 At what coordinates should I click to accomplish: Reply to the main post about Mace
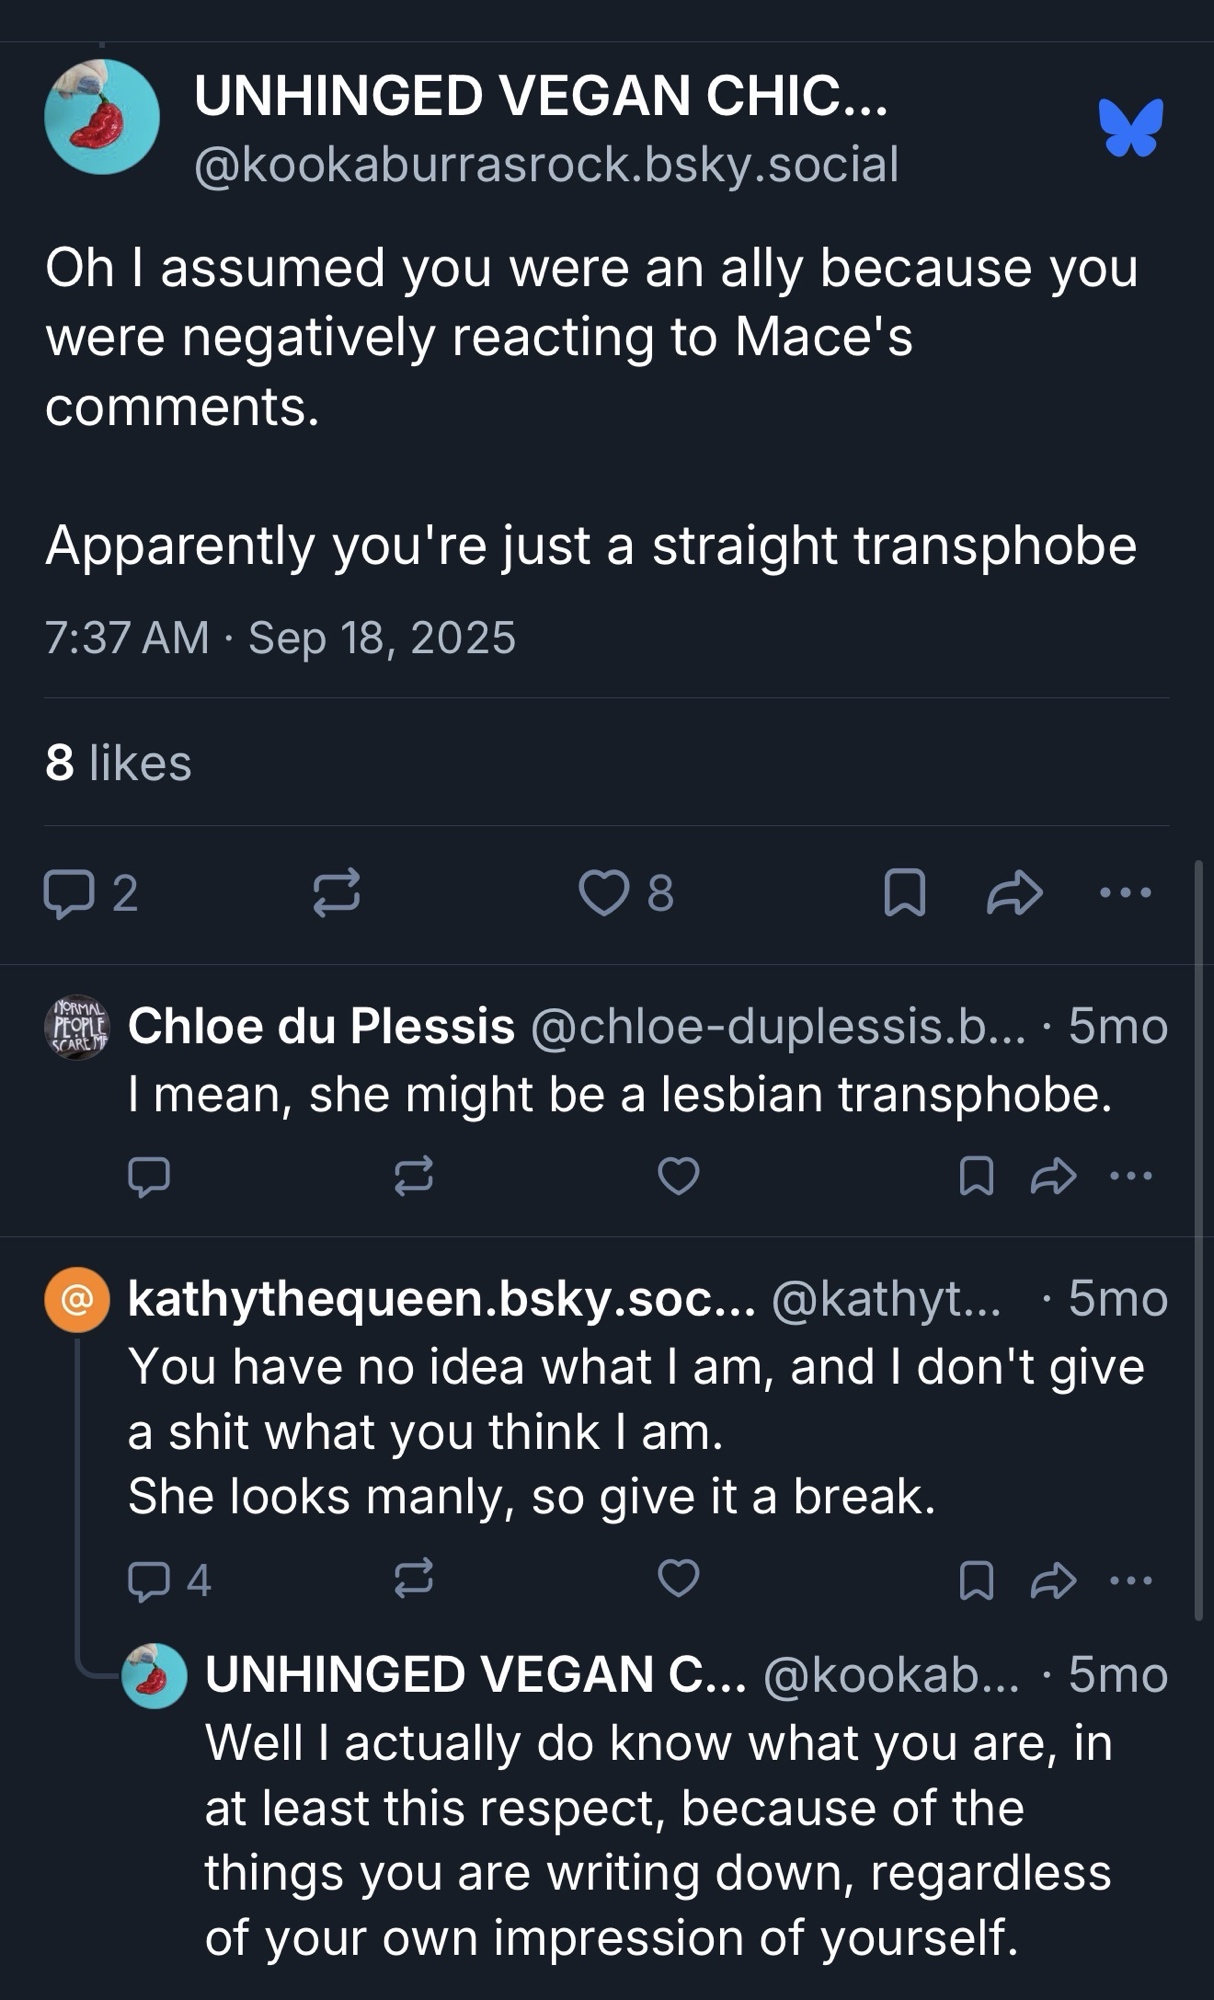[x=69, y=893]
